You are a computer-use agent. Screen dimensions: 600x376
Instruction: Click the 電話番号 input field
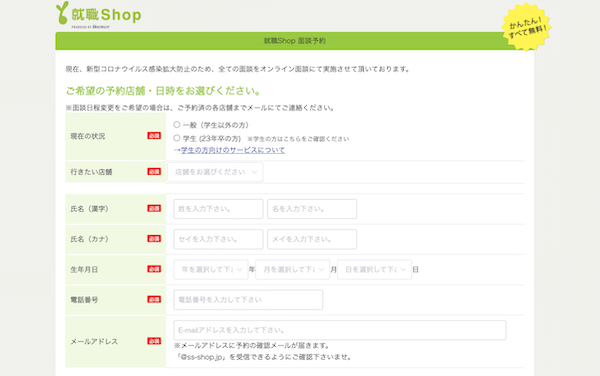248,300
